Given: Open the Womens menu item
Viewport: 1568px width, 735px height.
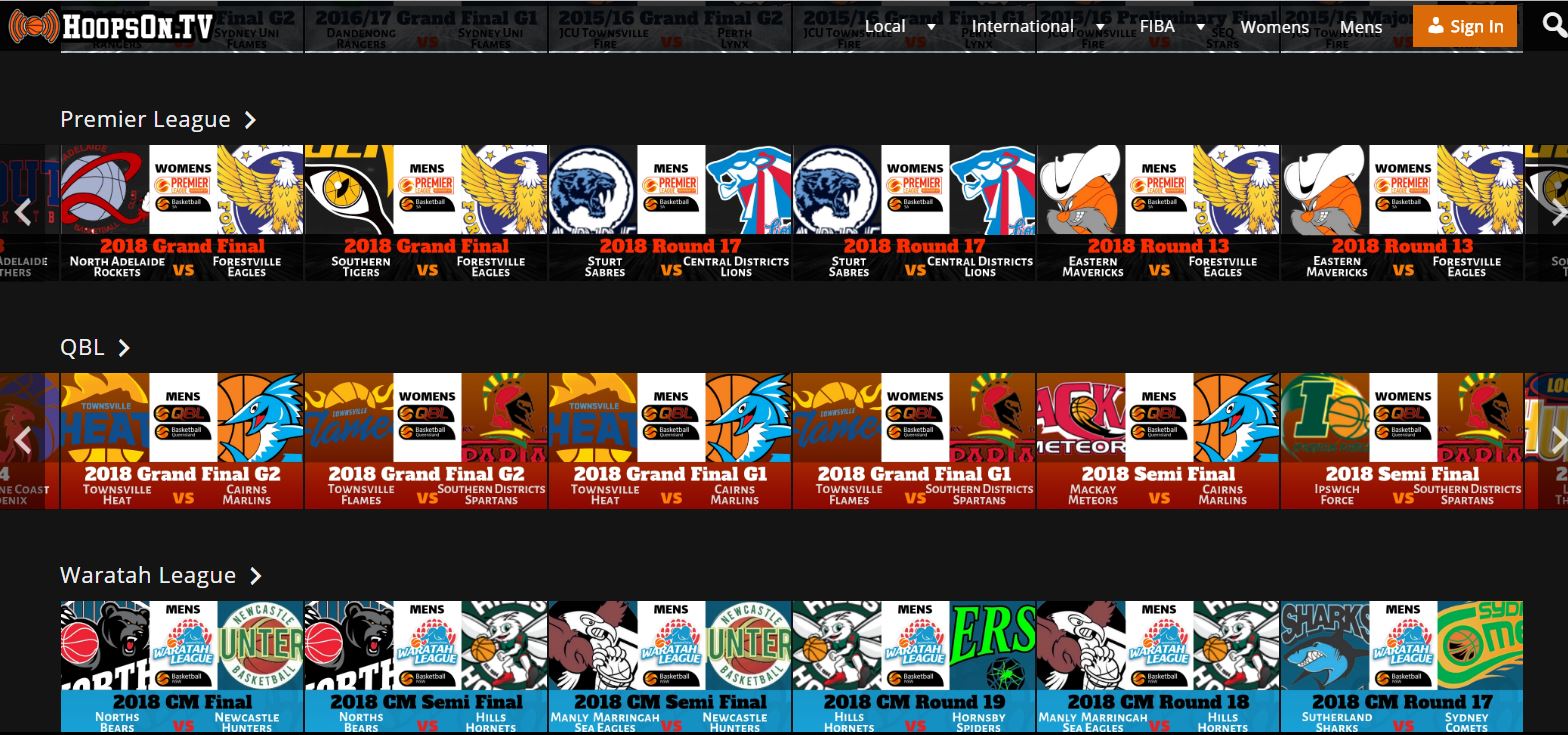Looking at the screenshot, I should (x=1274, y=27).
